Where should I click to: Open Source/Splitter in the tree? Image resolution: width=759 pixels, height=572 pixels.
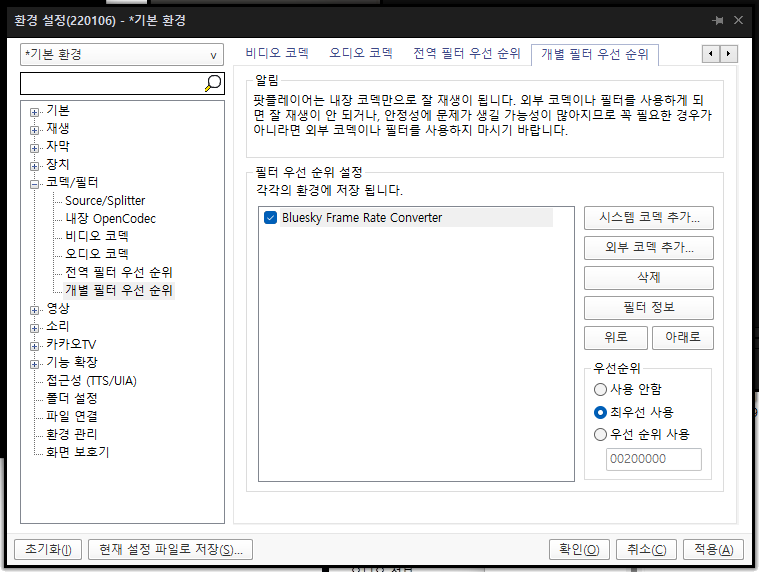(105, 200)
